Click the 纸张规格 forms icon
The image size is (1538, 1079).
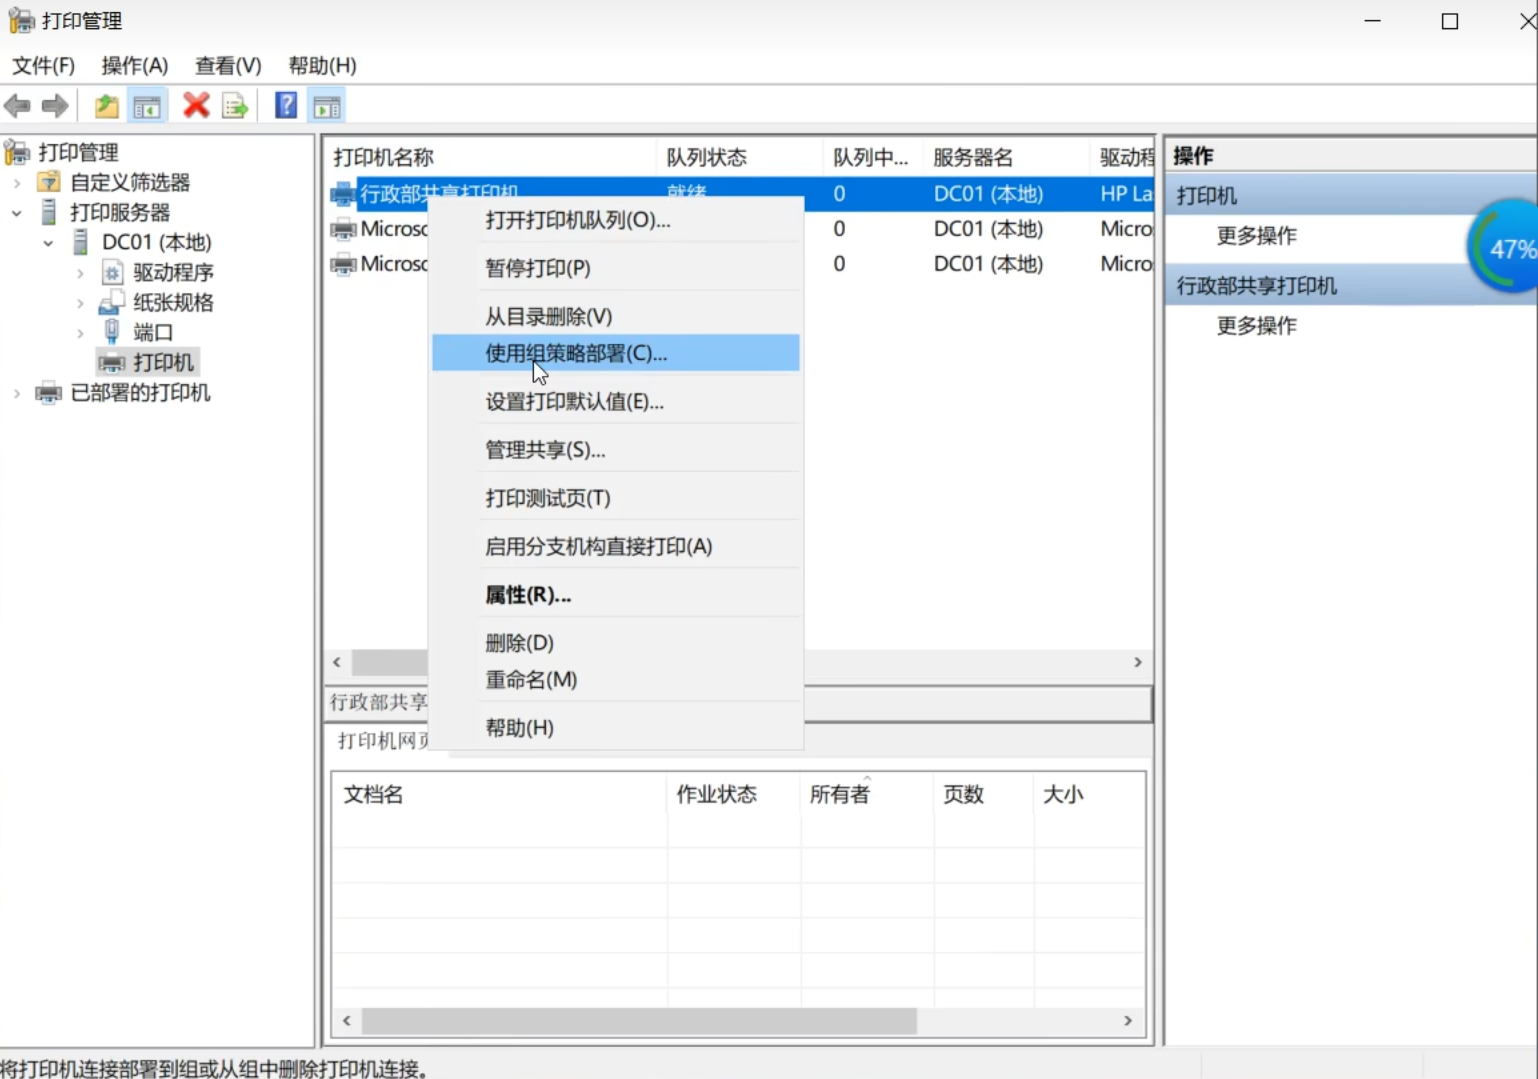pos(111,302)
